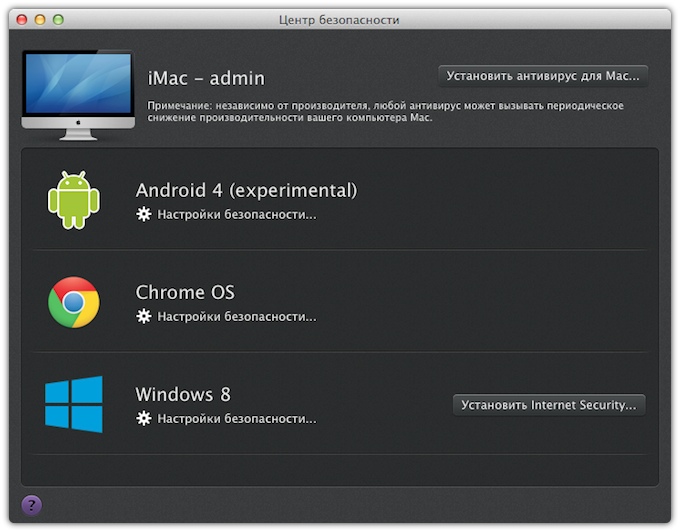Image resolution: width=680 pixels, height=532 pixels.
Task: Click Установить антивирус для Mac button
Action: coord(543,76)
